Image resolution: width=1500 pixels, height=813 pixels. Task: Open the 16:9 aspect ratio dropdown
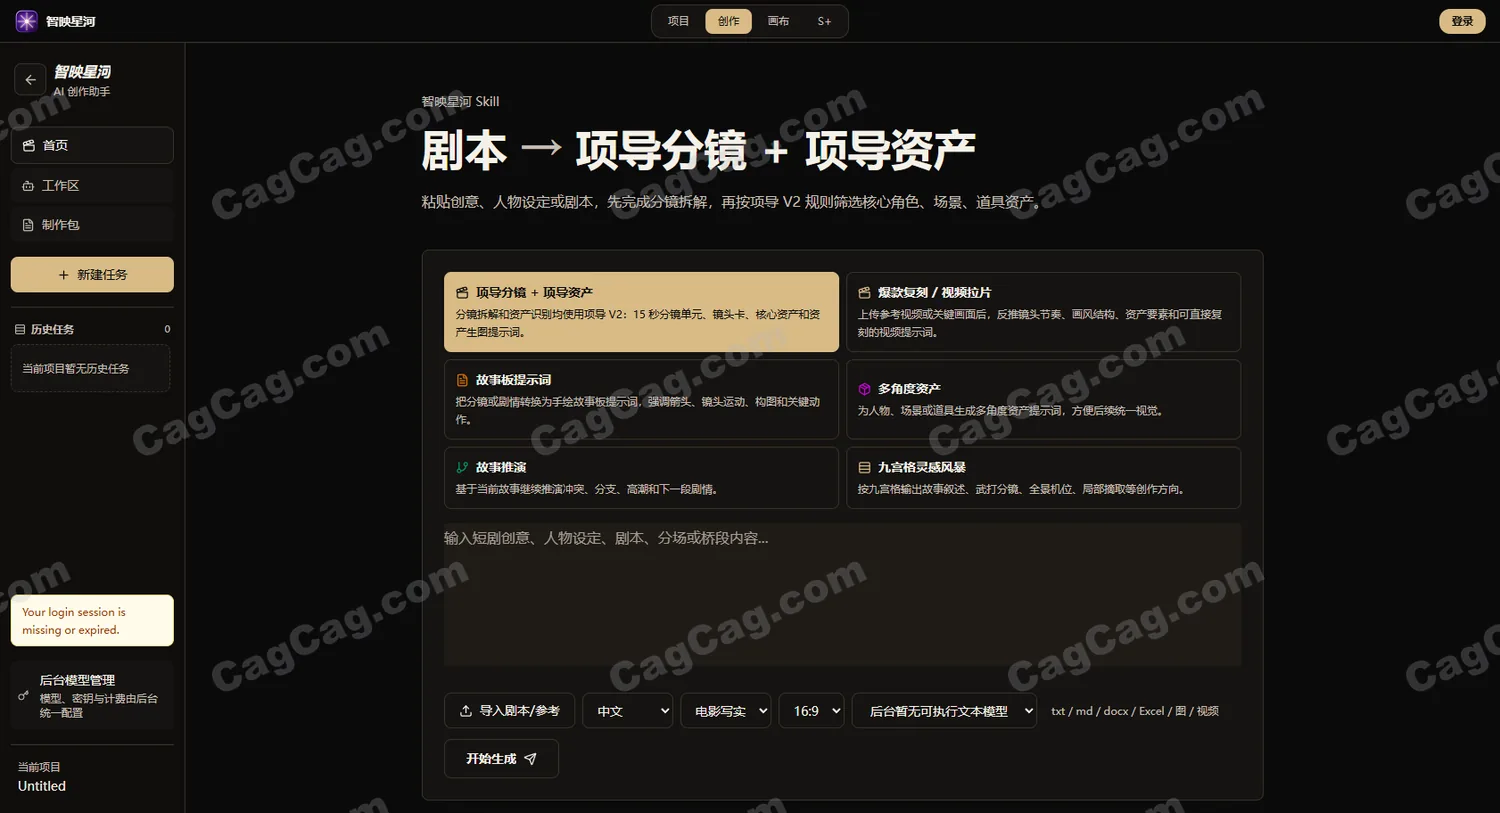point(811,711)
